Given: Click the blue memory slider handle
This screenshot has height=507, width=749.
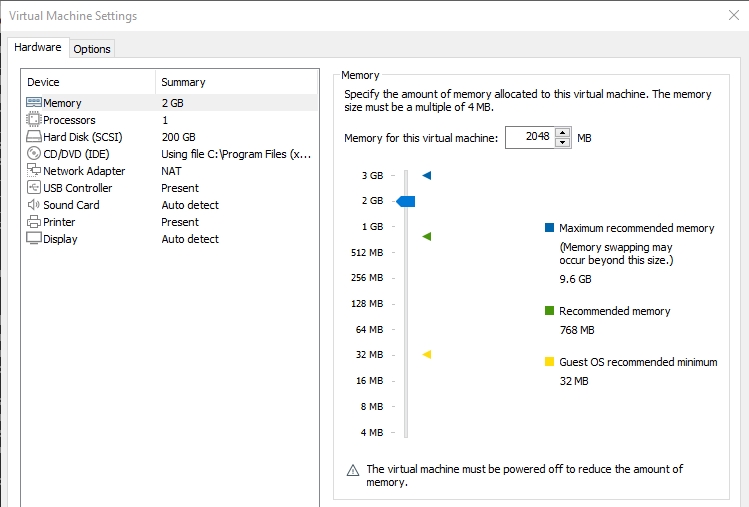Looking at the screenshot, I should 406,201.
